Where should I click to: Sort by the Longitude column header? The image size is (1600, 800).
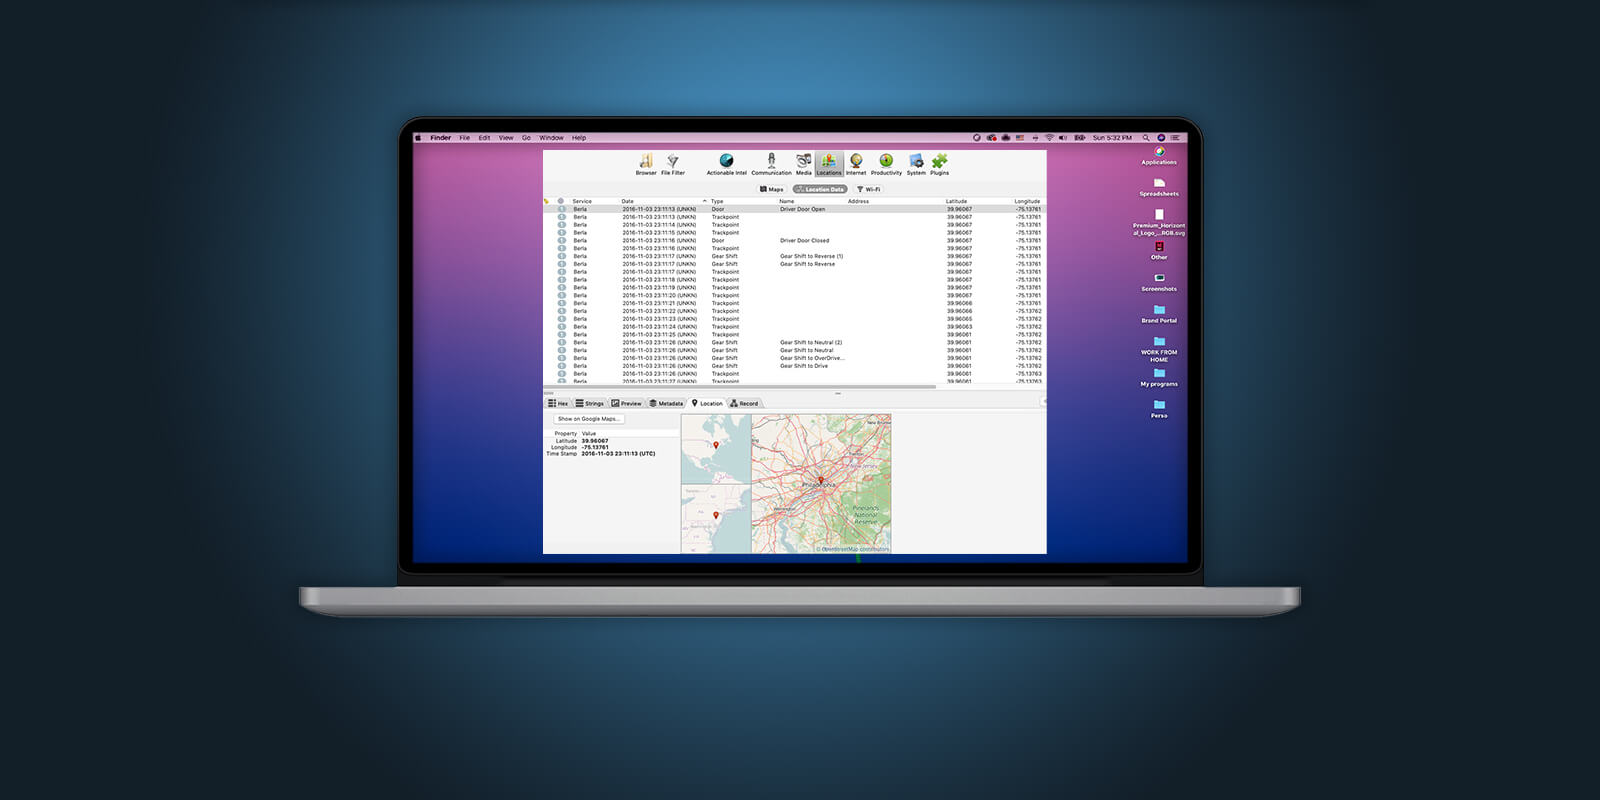pos(1027,201)
